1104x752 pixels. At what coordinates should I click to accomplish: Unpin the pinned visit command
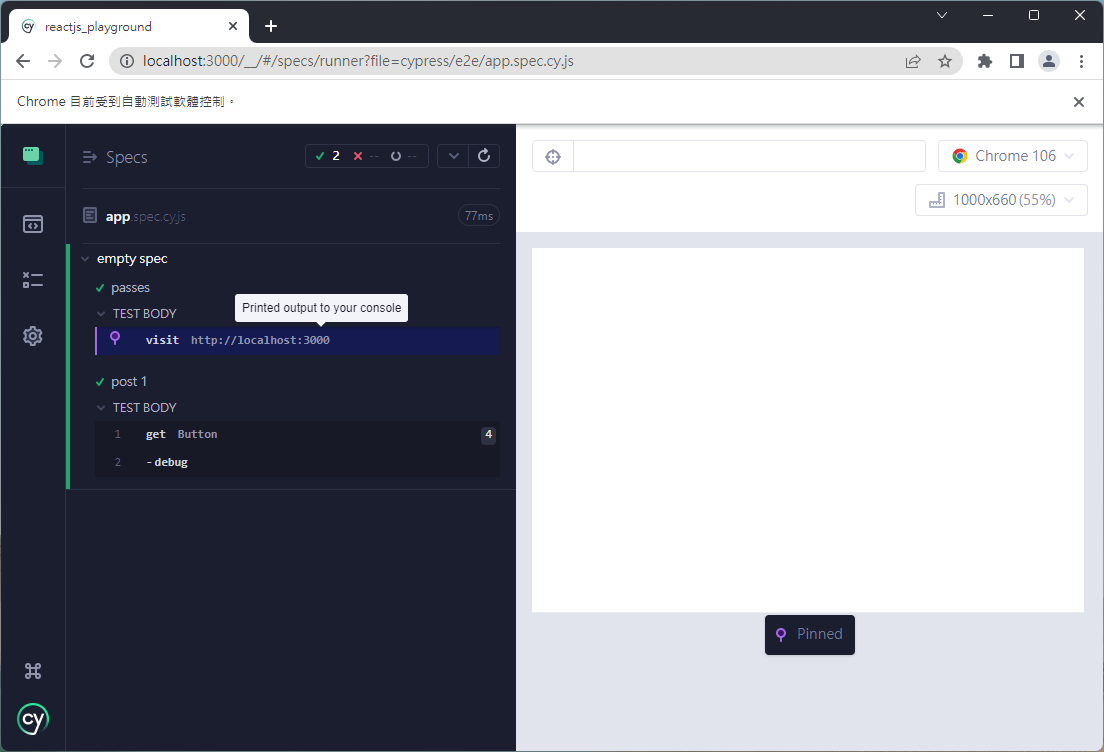(x=115, y=339)
